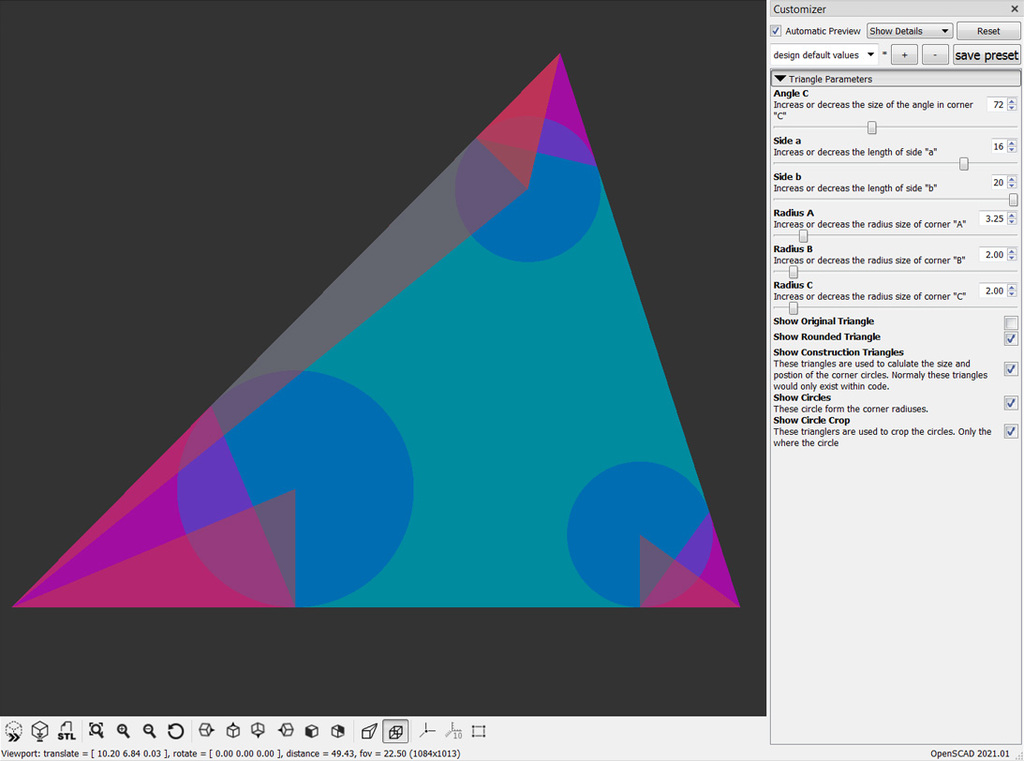Viewport: 1024px width, 761px height.
Task: Add a preset with the plus button
Action: pos(904,55)
